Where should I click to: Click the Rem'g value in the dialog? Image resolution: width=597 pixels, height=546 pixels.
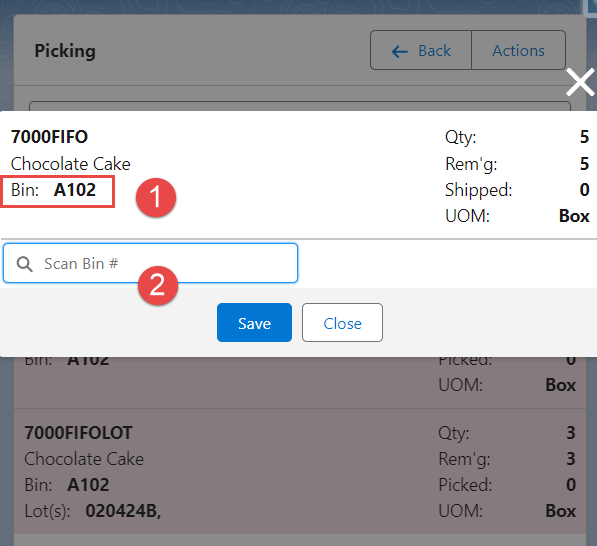584,164
